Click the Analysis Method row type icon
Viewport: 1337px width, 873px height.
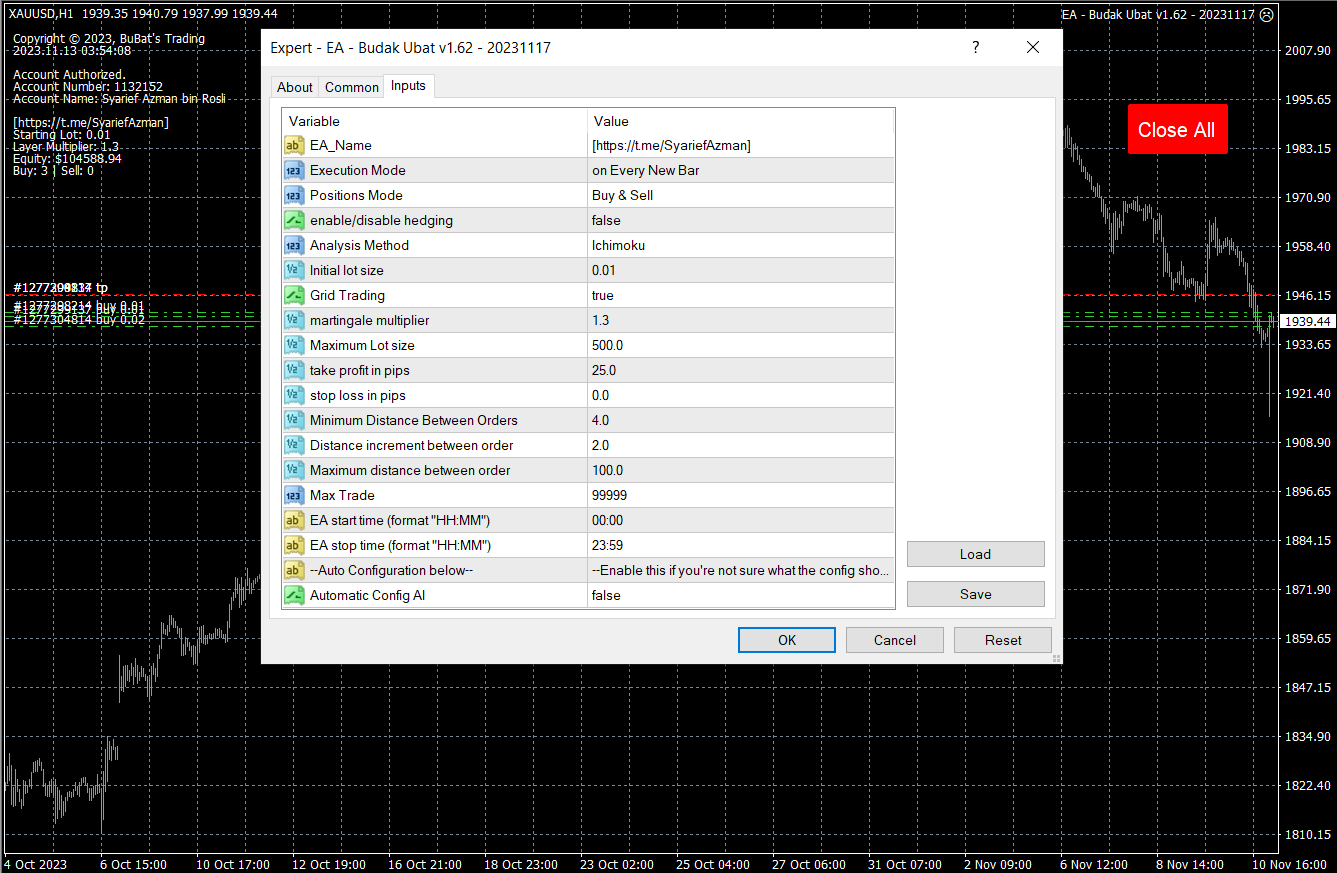click(294, 245)
